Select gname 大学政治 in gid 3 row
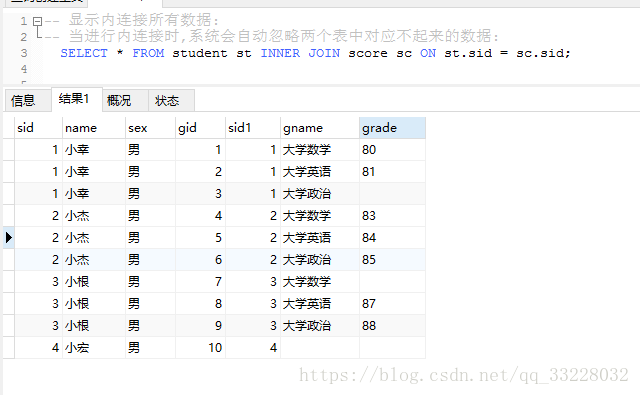The width and height of the screenshot is (640, 395). [320, 194]
